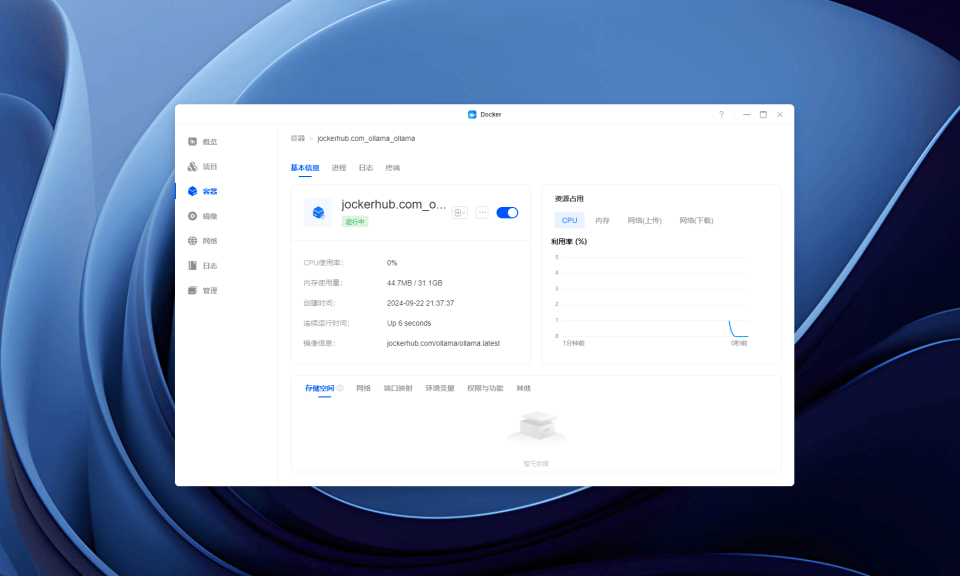Open the 概览 overview sidebar item
The image size is (960, 576).
coord(203,141)
